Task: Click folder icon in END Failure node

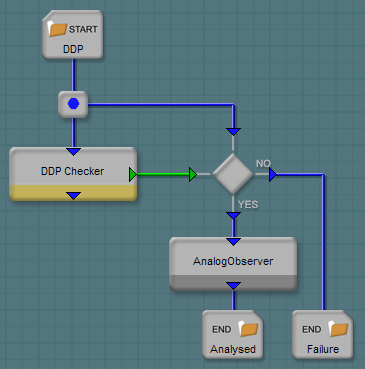Action: [338, 329]
